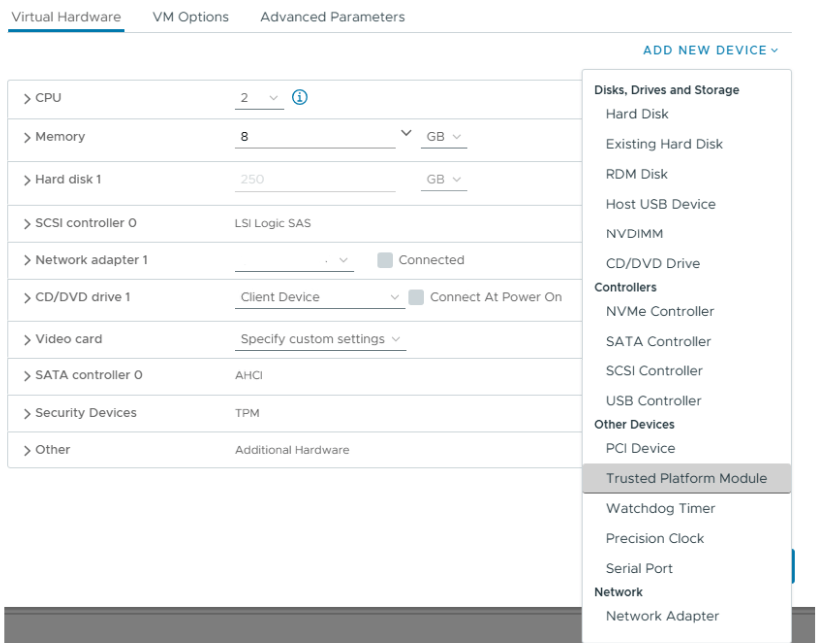This screenshot has width=816, height=643.
Task: Expand the SCSI controller 0 row
Action: point(26,223)
